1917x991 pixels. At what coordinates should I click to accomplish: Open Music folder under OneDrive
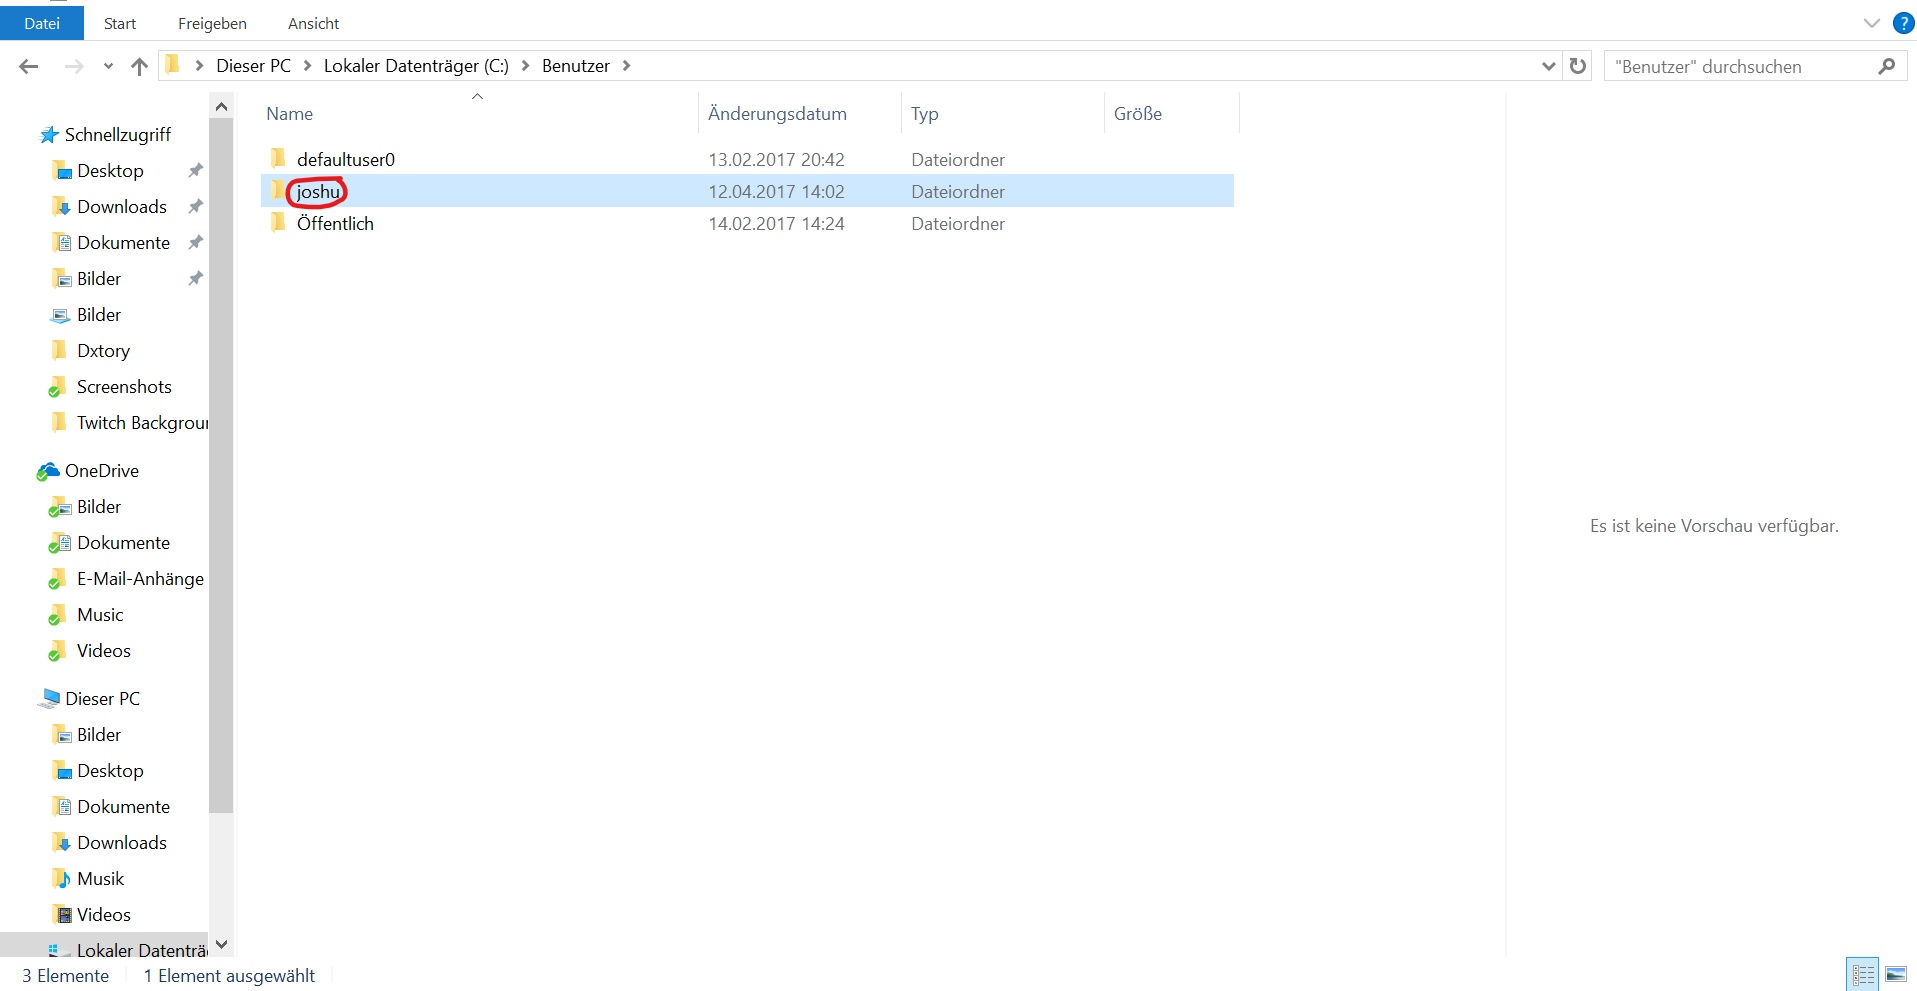tap(100, 614)
